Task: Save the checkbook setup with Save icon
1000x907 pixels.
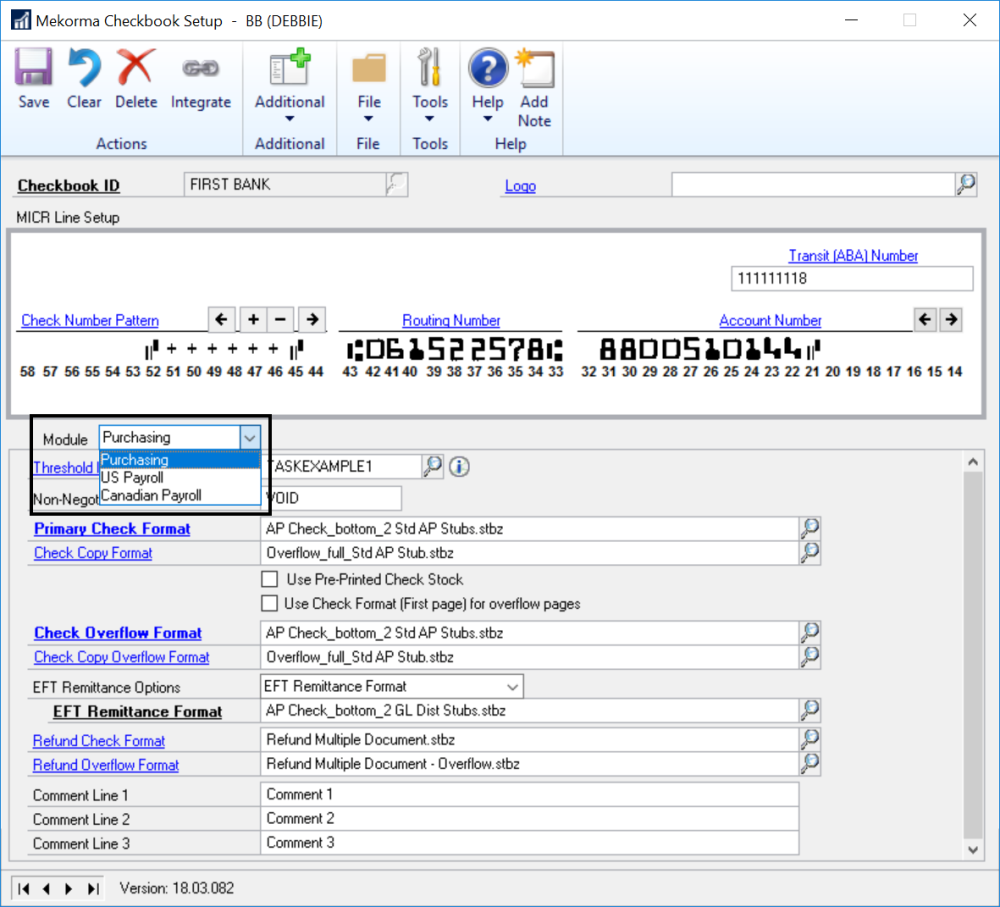Action: tap(33, 67)
